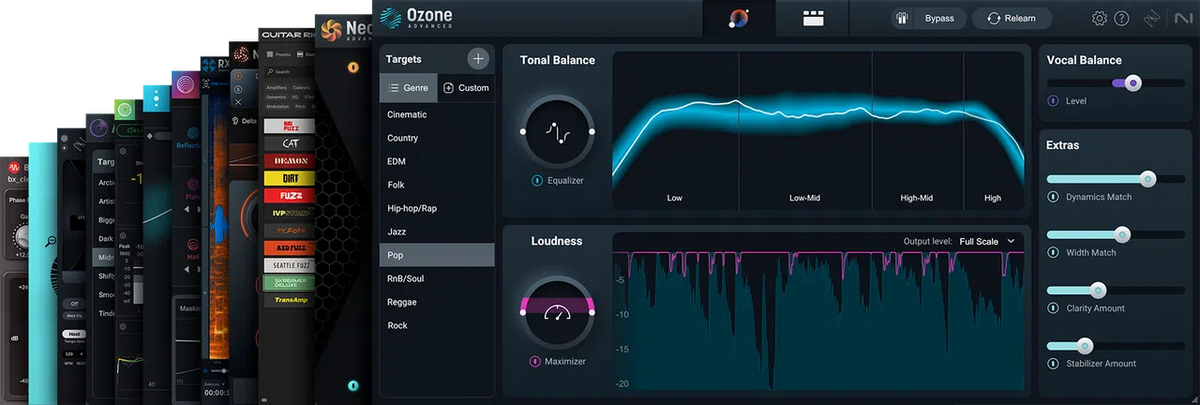This screenshot has height=405, width=1200.
Task: Click the purple concentric-rings plugin logo
Action: pos(185,87)
